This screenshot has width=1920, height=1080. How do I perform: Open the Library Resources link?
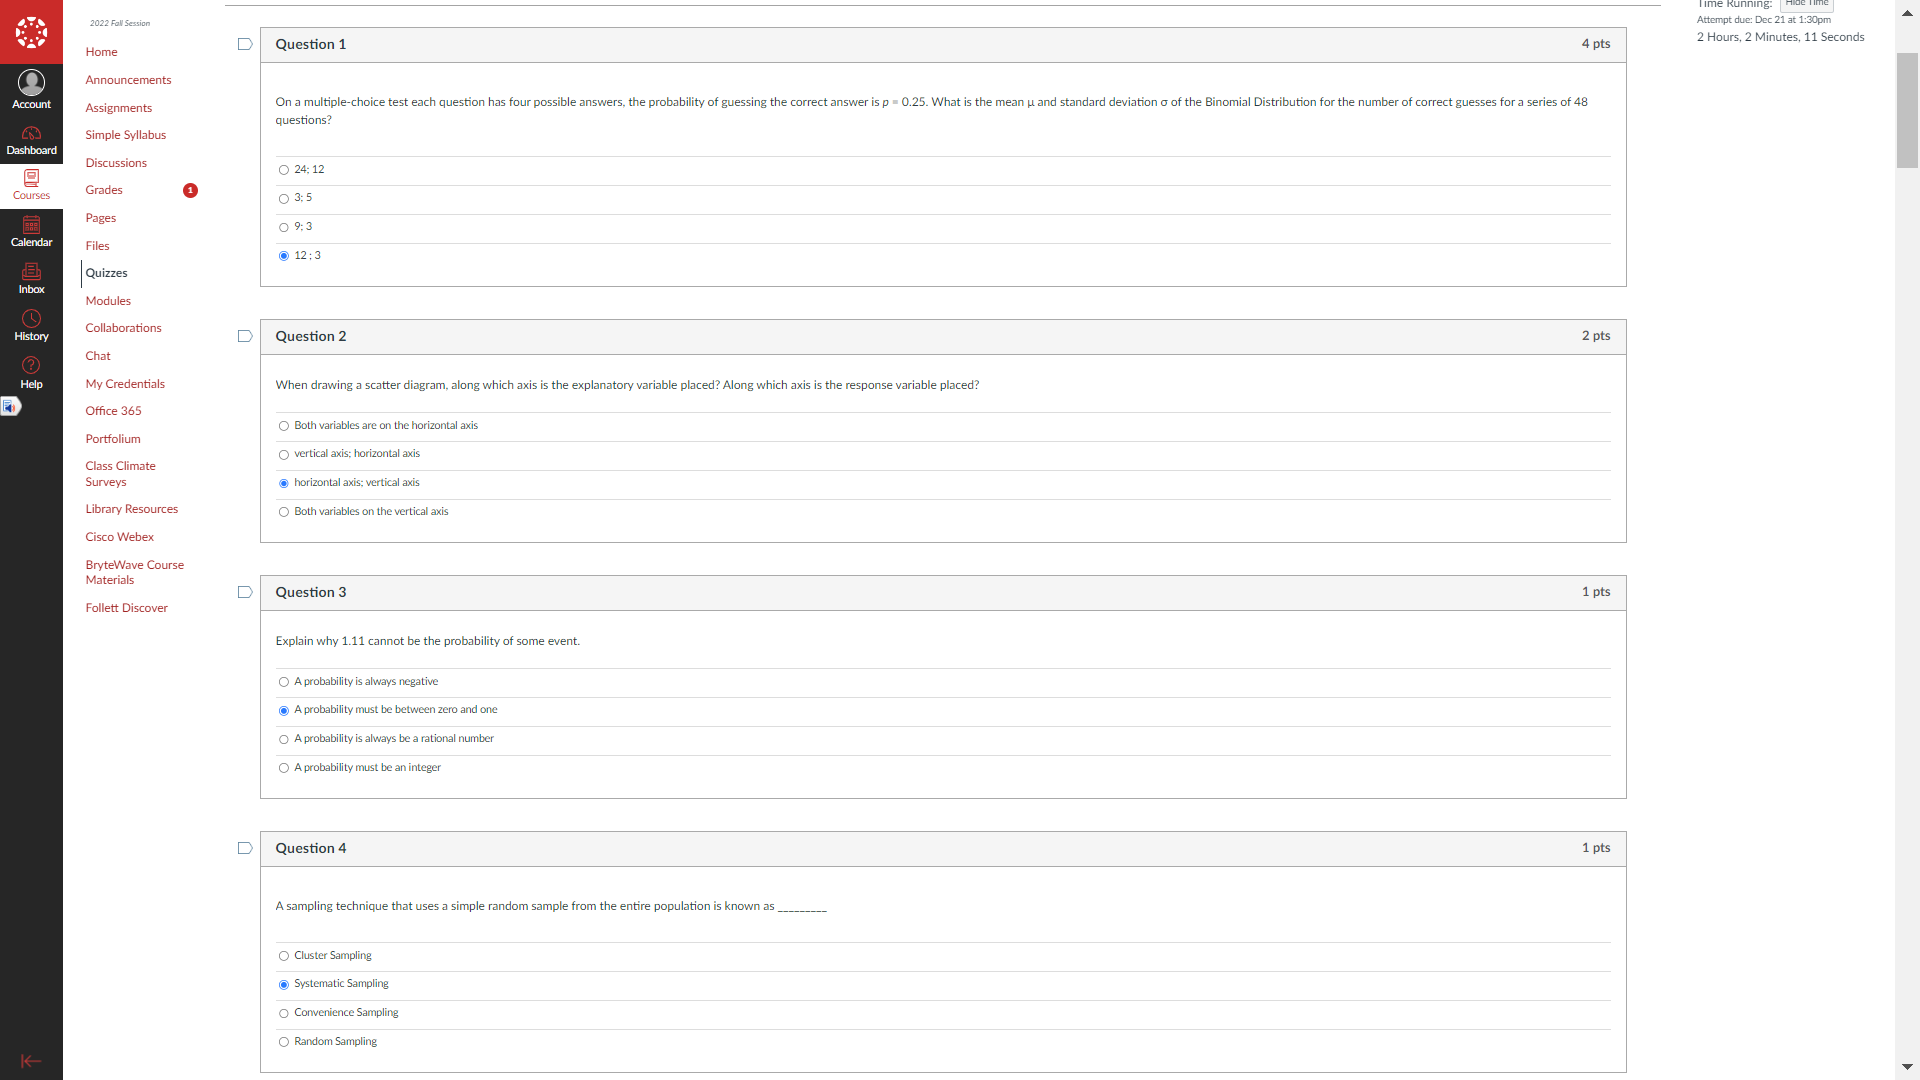point(131,509)
